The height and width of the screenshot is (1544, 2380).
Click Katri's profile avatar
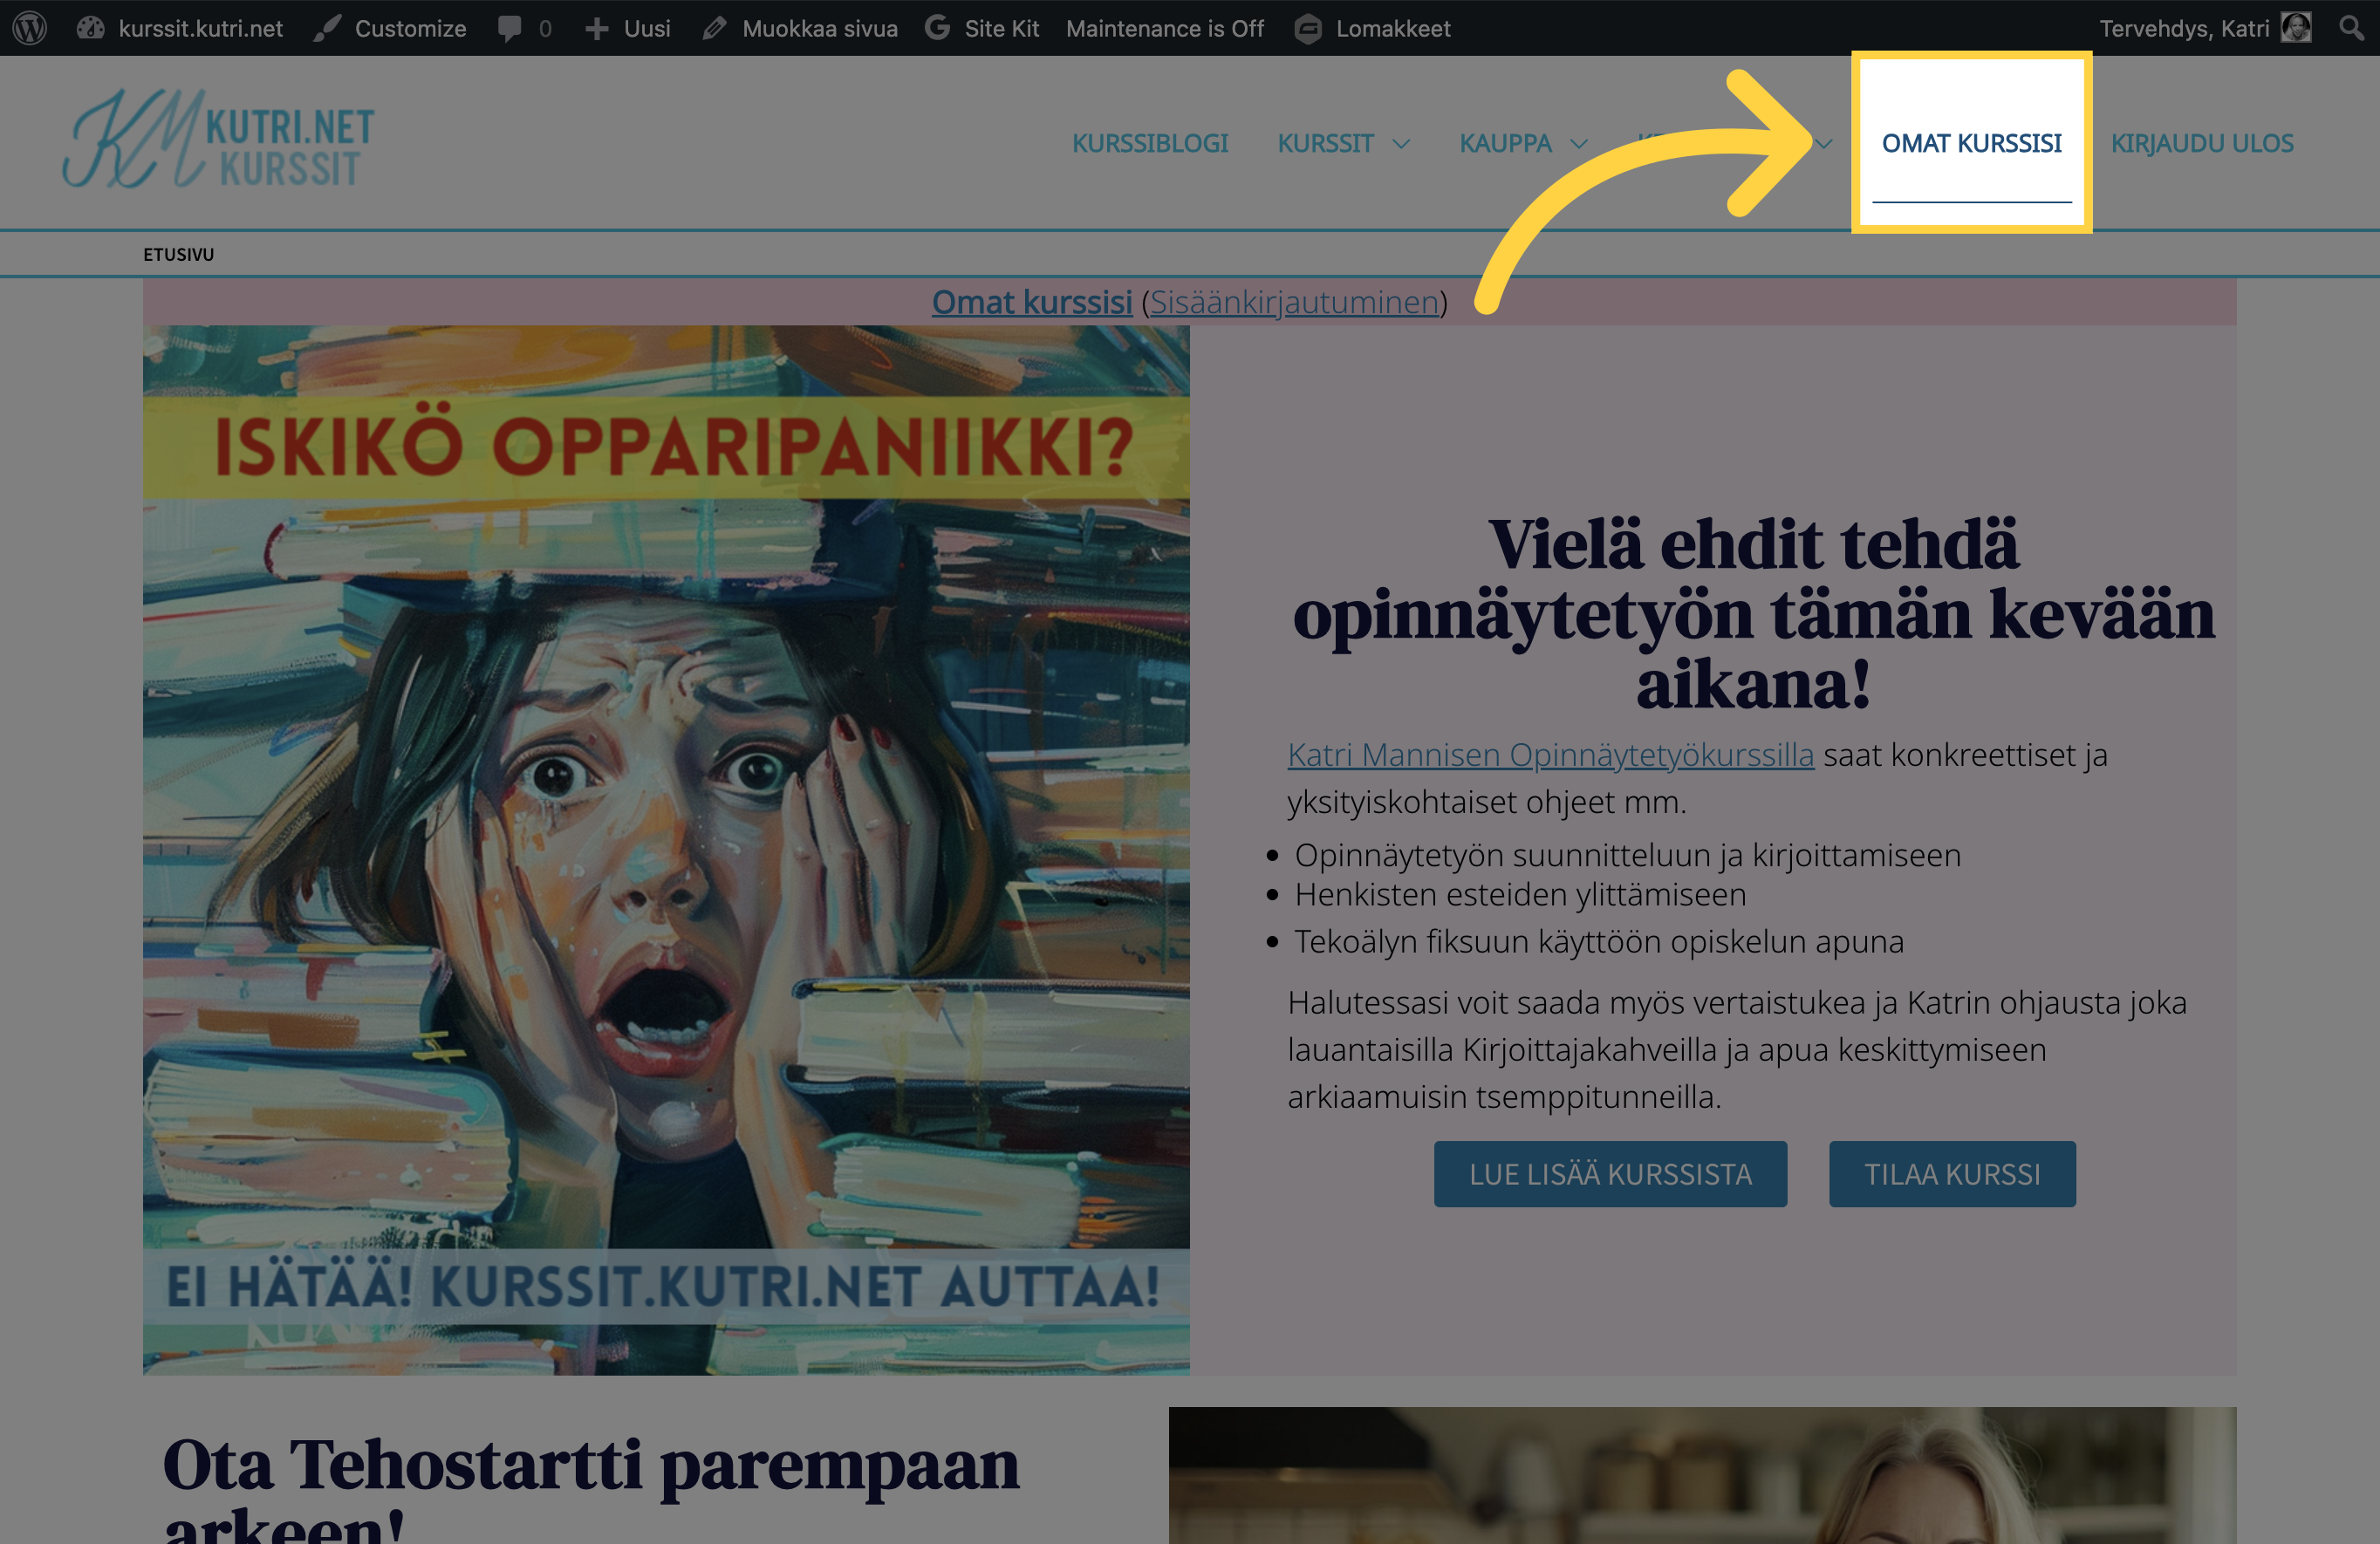point(2297,28)
